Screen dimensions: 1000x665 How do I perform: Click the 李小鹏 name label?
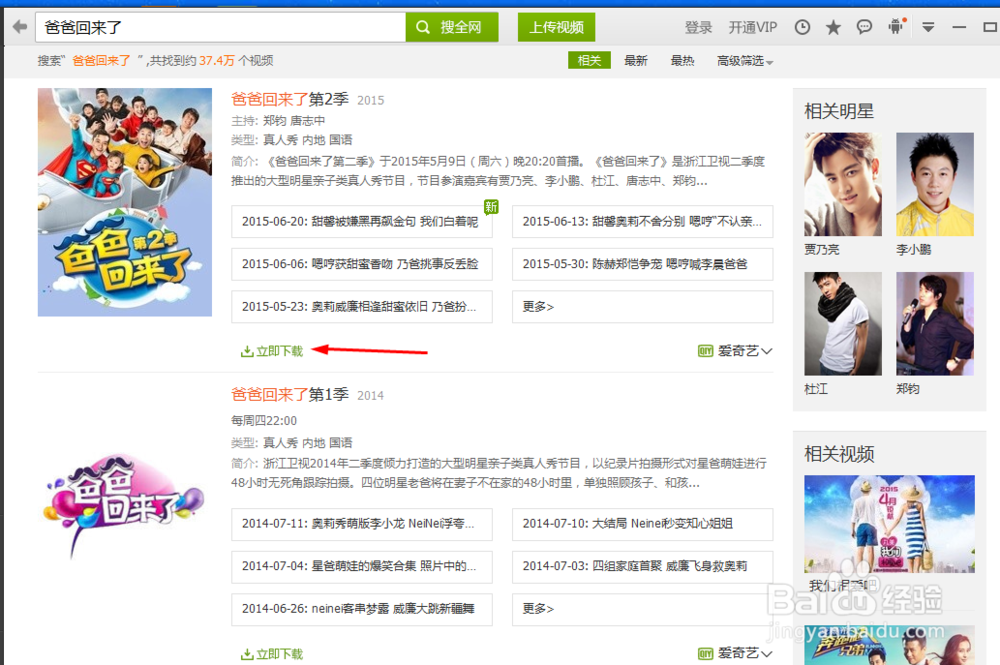click(914, 250)
